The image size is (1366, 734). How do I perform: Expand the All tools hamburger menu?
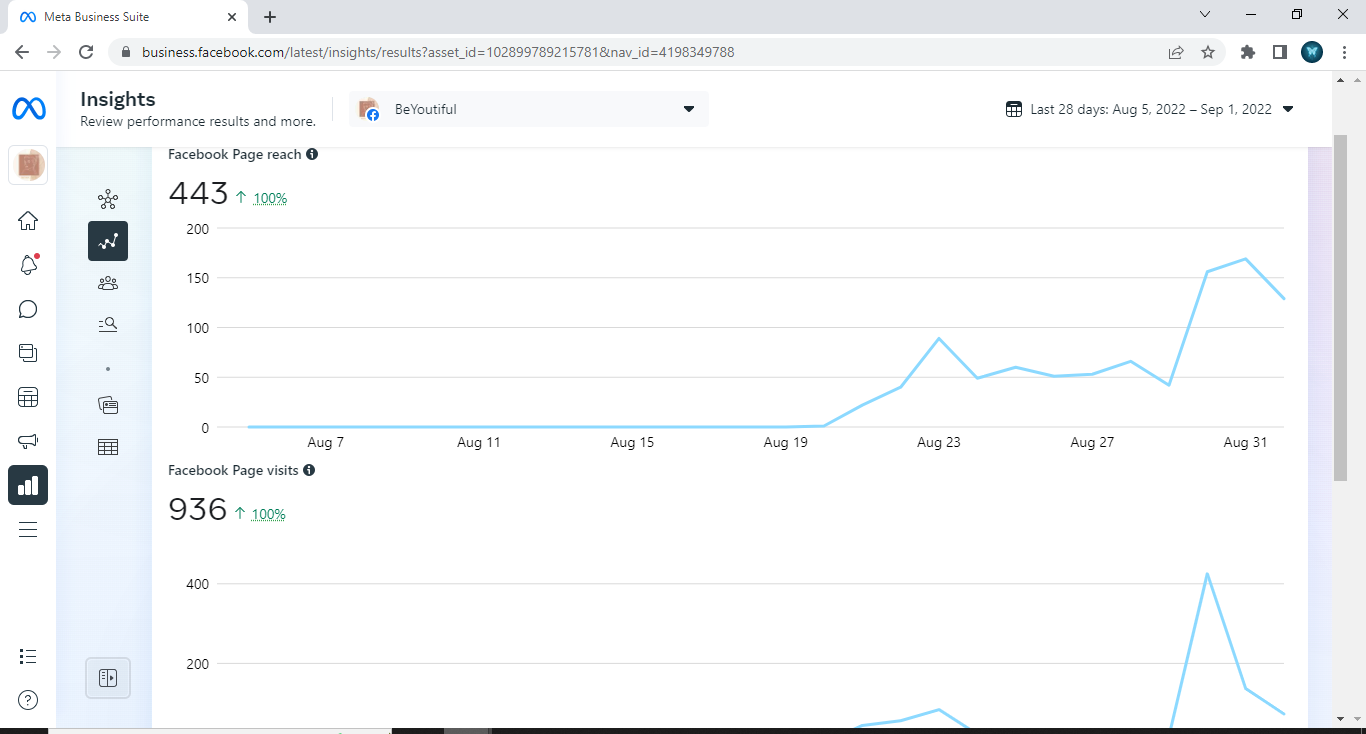pyautogui.click(x=28, y=529)
